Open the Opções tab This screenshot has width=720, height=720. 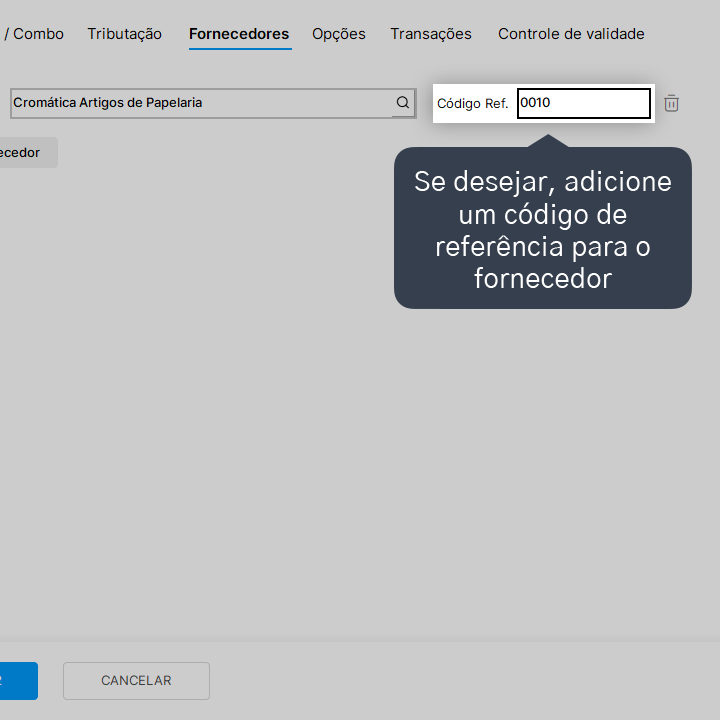(x=339, y=34)
